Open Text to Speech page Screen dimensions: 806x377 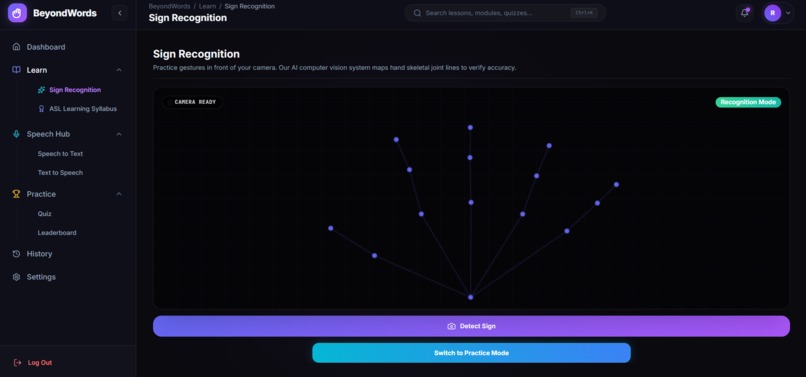point(60,173)
